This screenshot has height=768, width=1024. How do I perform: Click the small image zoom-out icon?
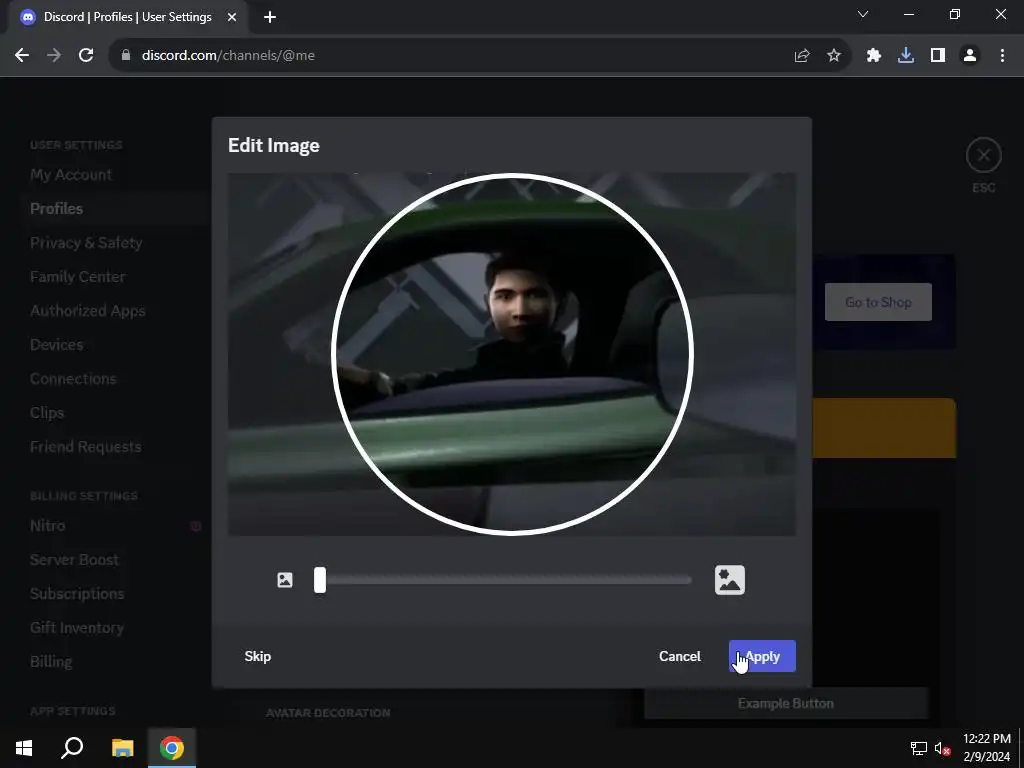(285, 580)
